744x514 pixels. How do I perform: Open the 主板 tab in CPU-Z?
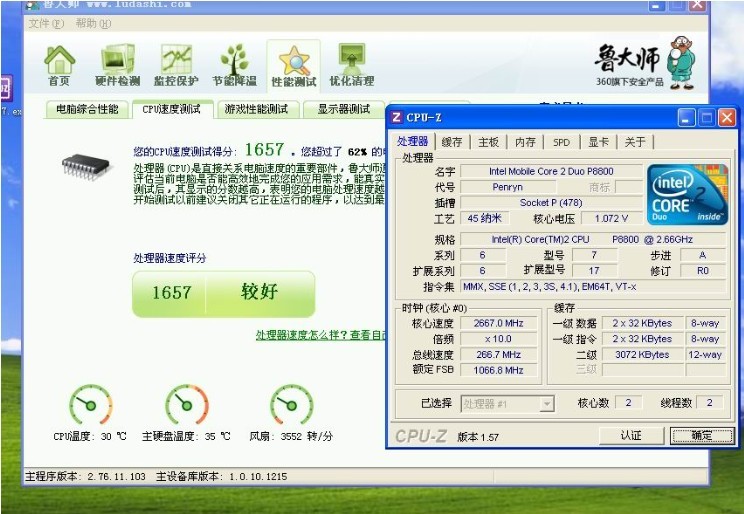coord(488,142)
